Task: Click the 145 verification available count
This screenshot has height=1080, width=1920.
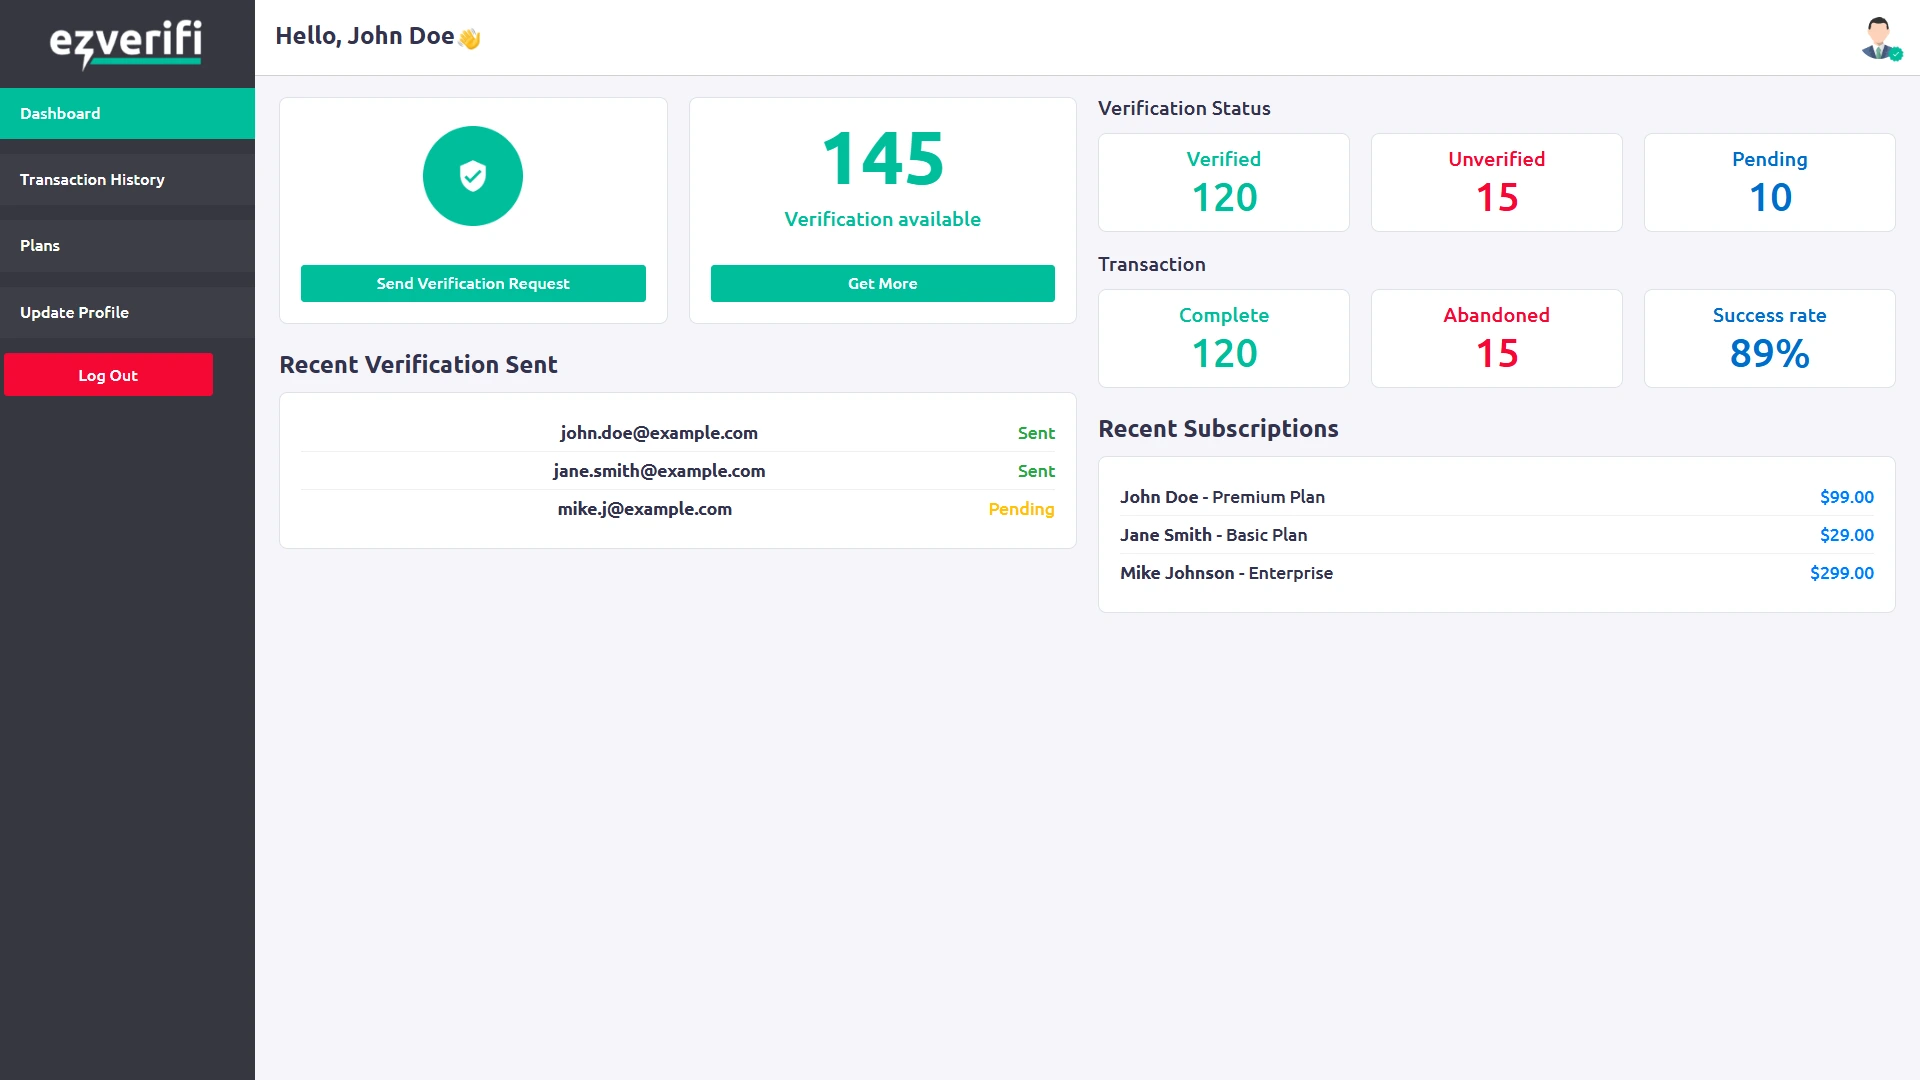Action: click(882, 159)
